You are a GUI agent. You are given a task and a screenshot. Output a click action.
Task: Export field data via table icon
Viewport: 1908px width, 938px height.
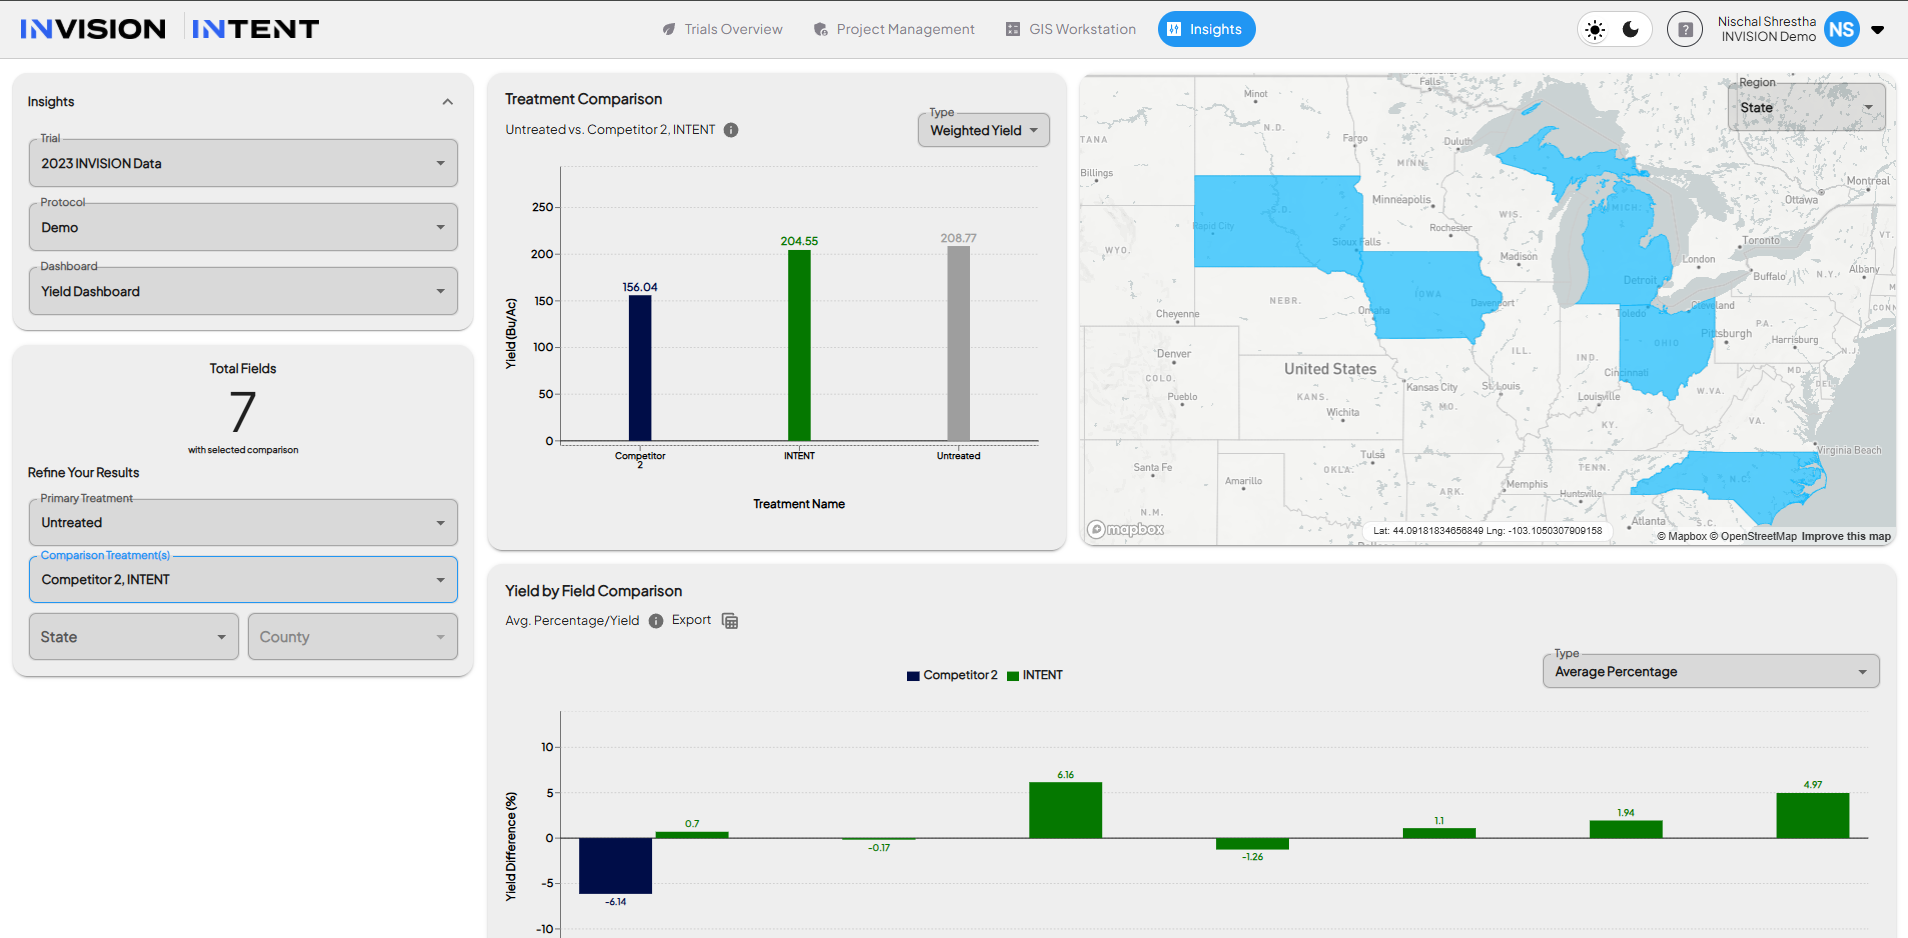pyautogui.click(x=730, y=621)
